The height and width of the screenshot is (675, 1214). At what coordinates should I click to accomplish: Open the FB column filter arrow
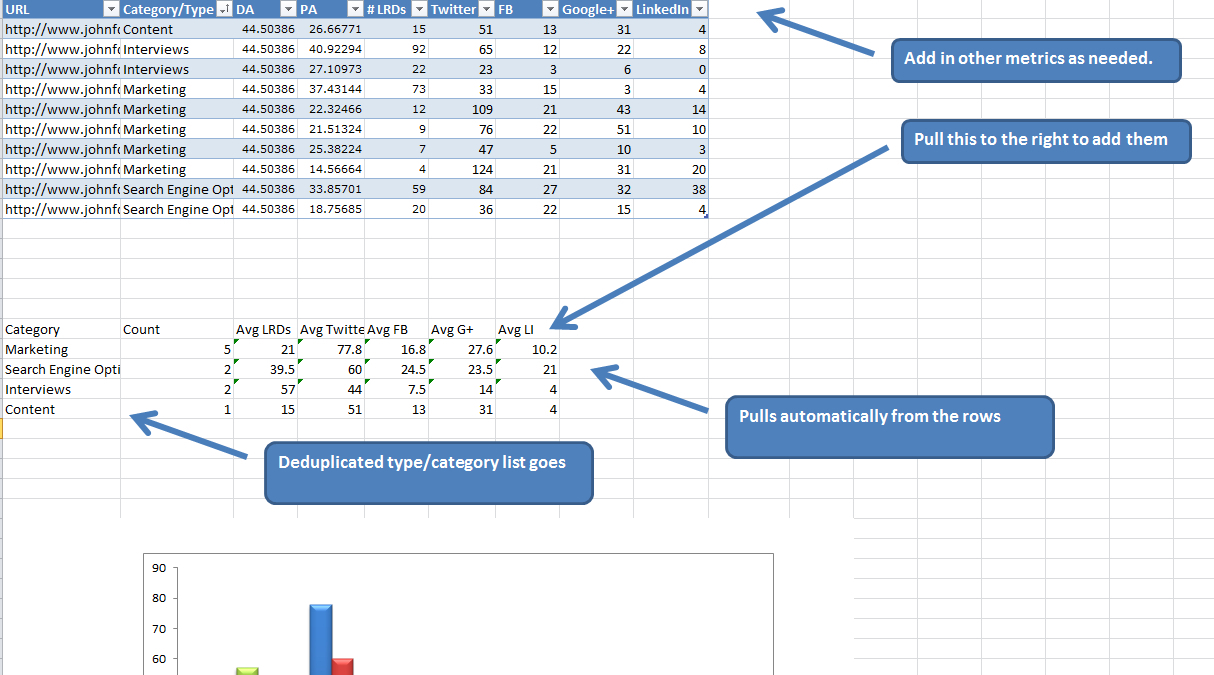point(549,9)
